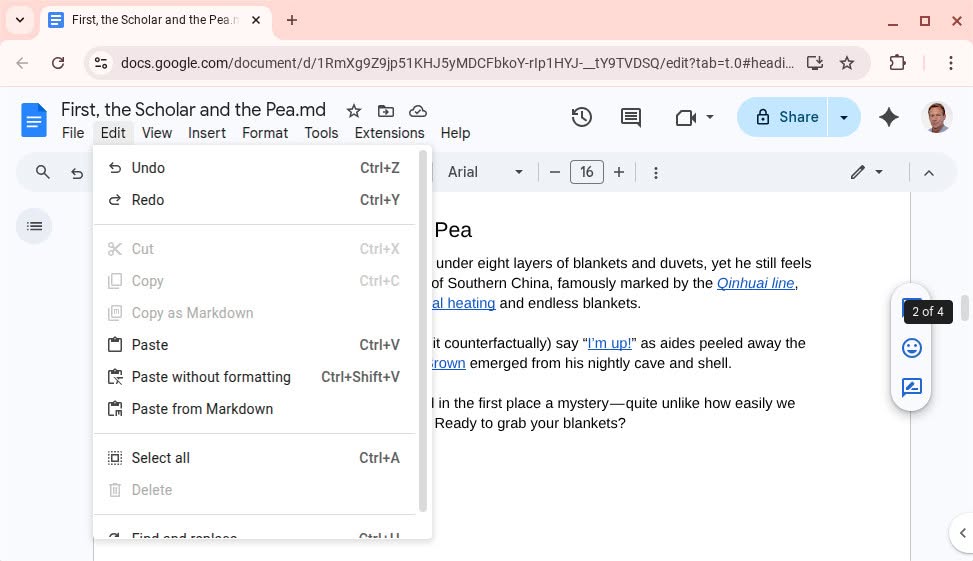
Task: Open the Extensions menu
Action: [389, 133]
